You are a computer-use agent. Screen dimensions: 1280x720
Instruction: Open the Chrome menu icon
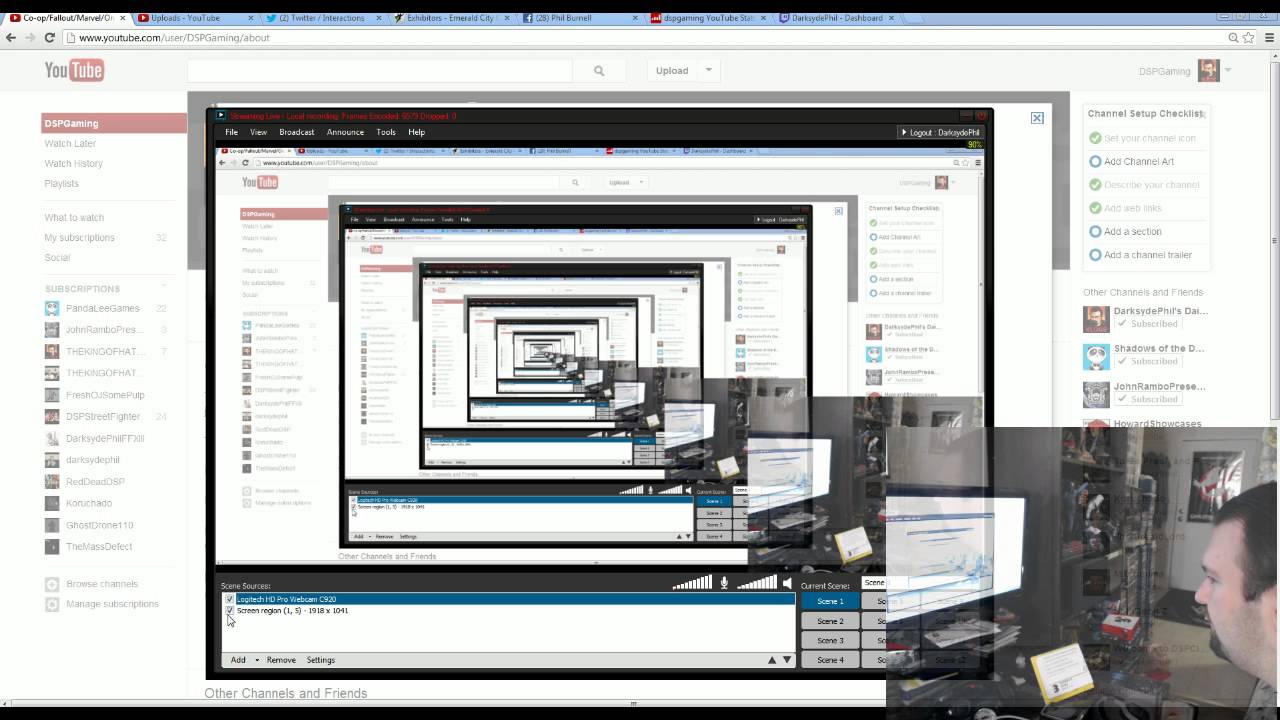coord(1268,38)
